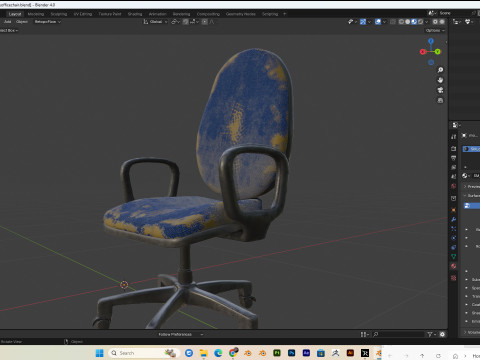Viewport: 480px width, 360px height.
Task: Click the red X axis gizmo ball
Action: 423,52
